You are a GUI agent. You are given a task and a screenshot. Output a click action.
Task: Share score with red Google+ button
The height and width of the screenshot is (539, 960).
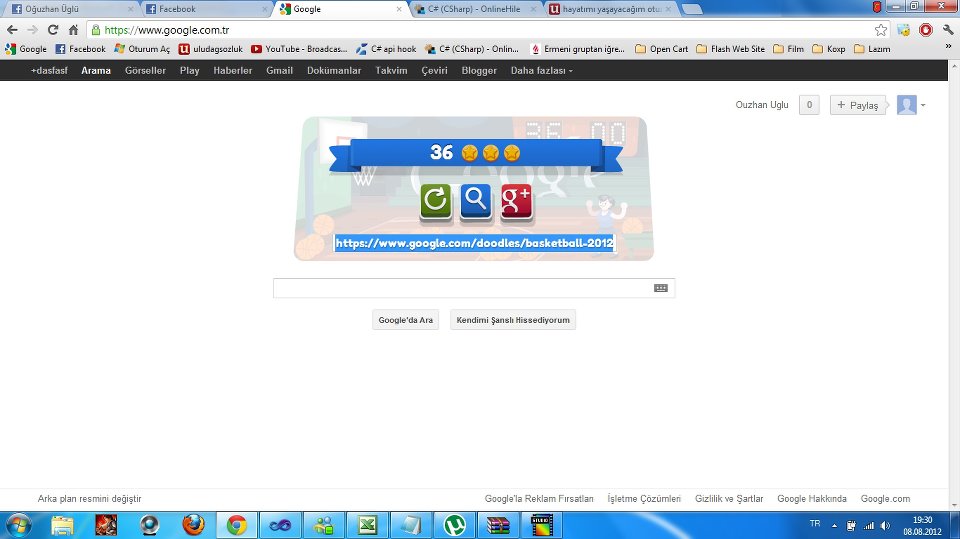click(516, 200)
